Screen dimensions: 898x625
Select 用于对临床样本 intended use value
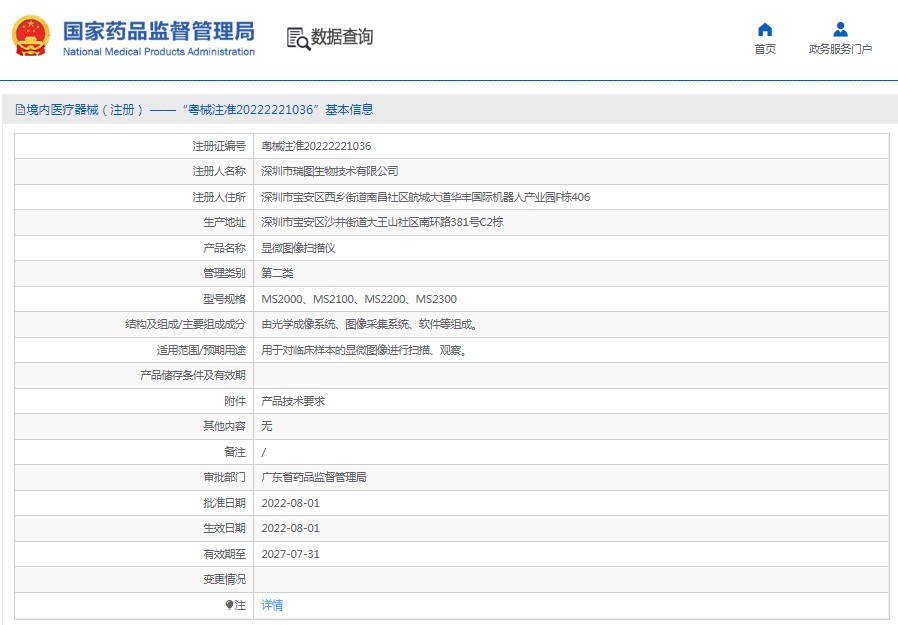(364, 350)
